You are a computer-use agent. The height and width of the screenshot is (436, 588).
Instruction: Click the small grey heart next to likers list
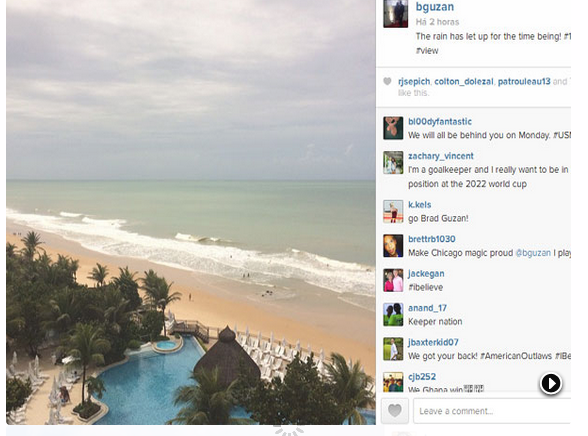(x=387, y=81)
